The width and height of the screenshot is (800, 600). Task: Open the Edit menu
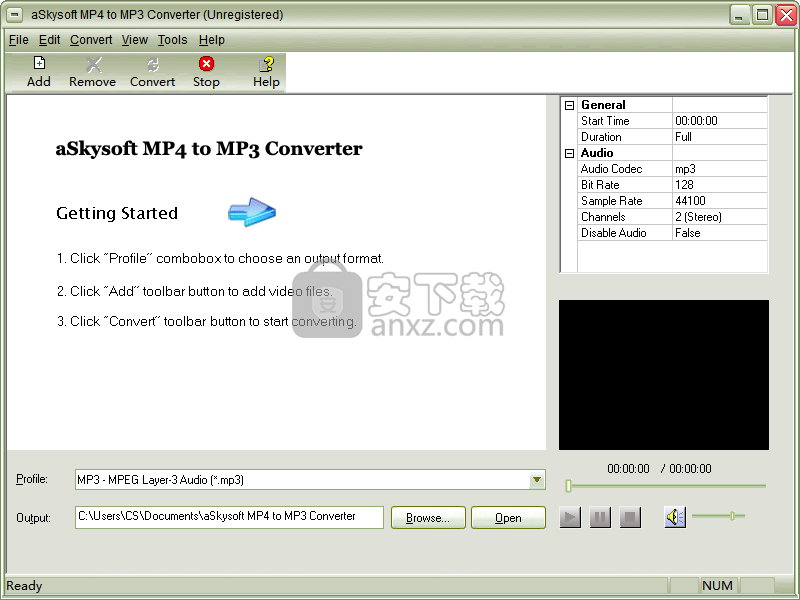coord(49,40)
